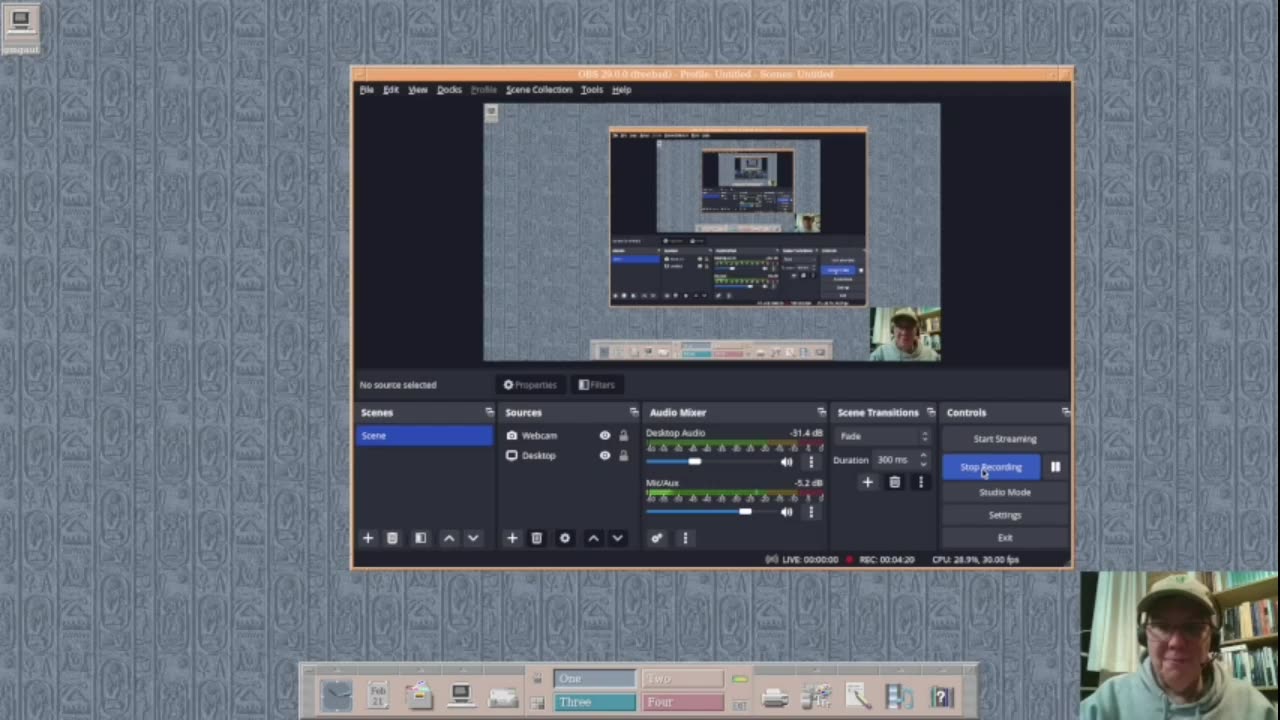Viewport: 1280px width, 720px height.
Task: Open source properties gear icon
Action: [x=564, y=538]
